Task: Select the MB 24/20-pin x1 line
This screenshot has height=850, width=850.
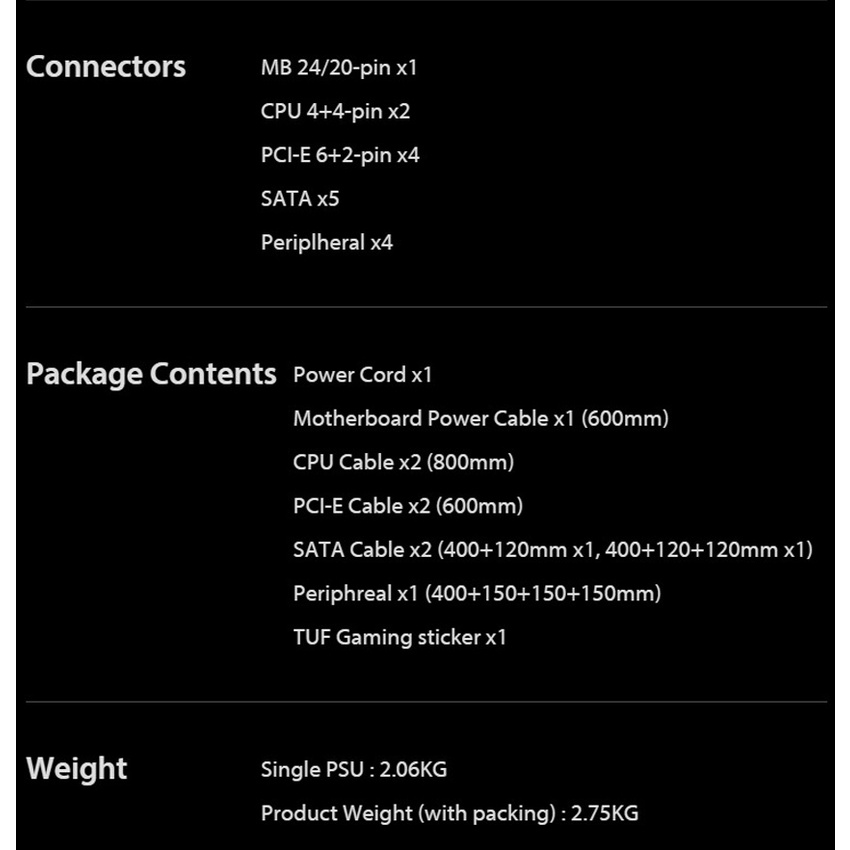Action: point(338,68)
